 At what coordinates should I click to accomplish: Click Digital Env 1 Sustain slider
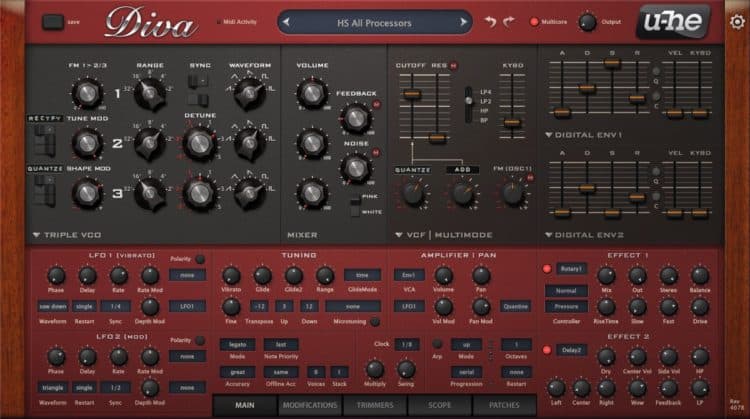pyautogui.click(x=612, y=63)
